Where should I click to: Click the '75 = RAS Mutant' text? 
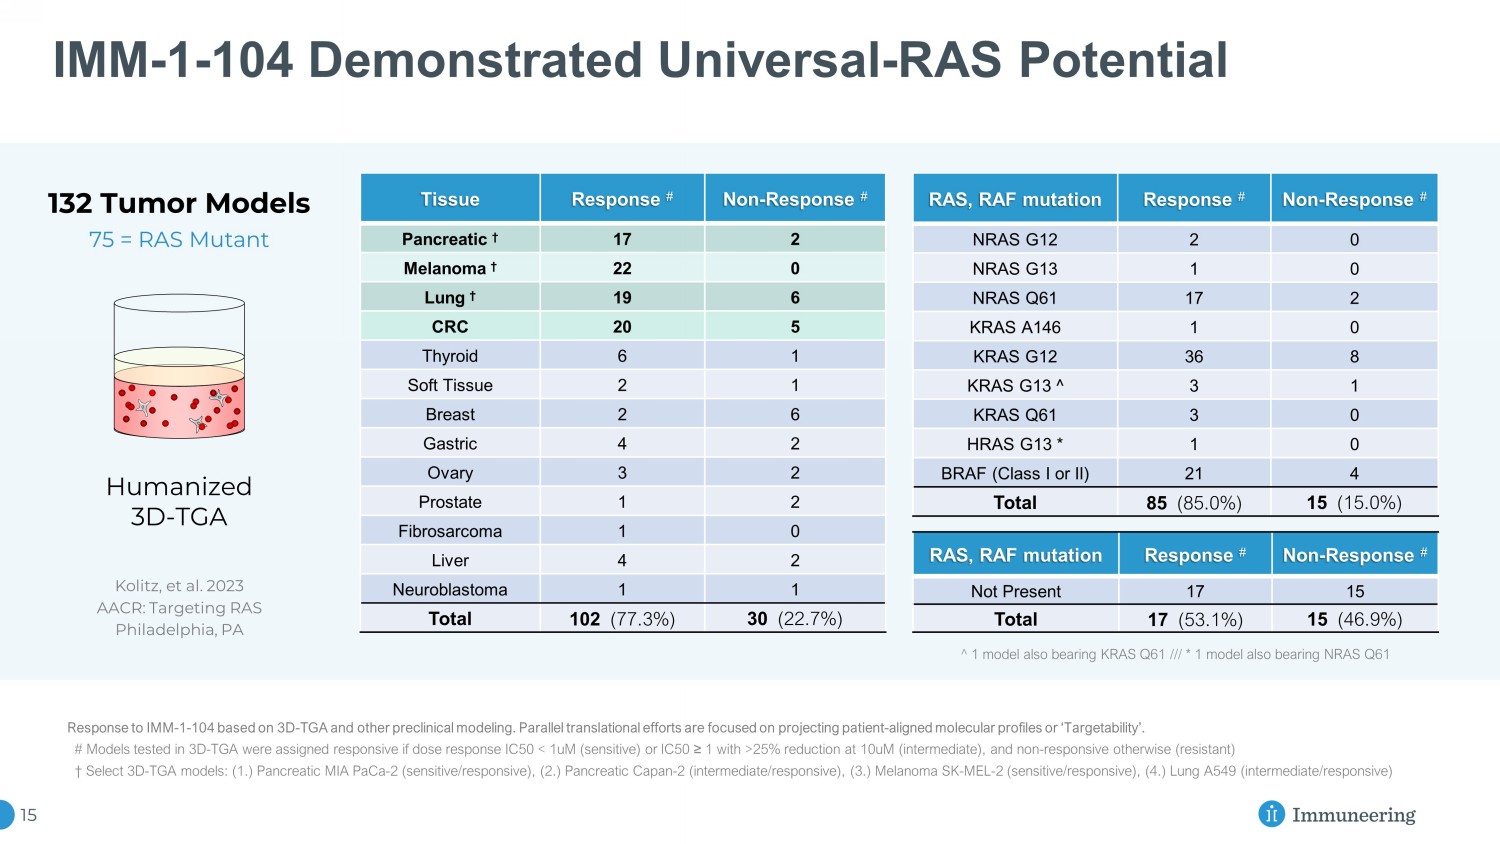pyautogui.click(x=179, y=240)
